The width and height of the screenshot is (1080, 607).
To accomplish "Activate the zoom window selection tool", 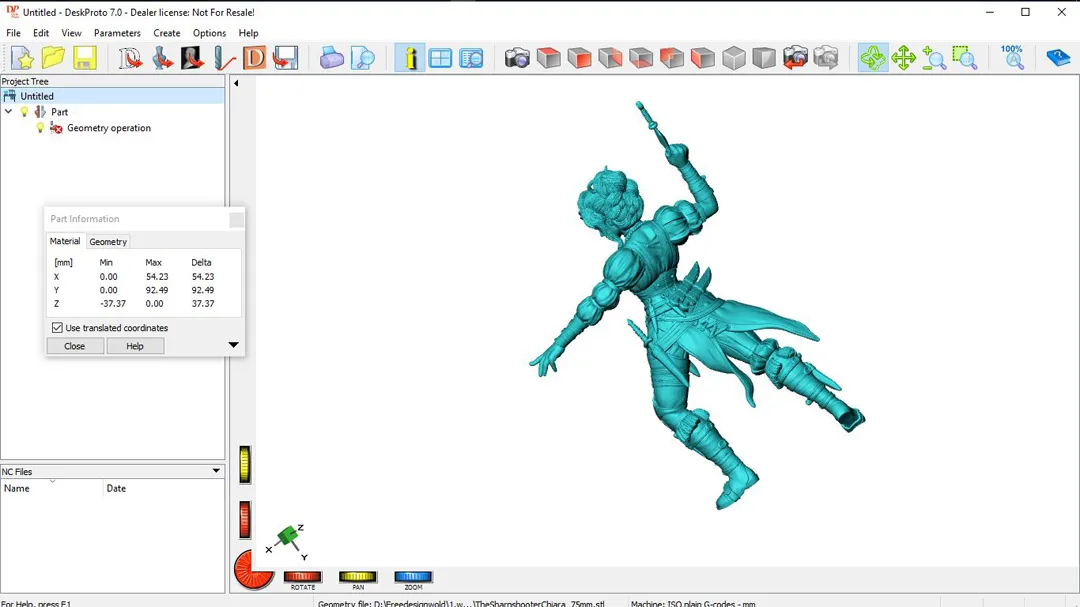I will (965, 58).
